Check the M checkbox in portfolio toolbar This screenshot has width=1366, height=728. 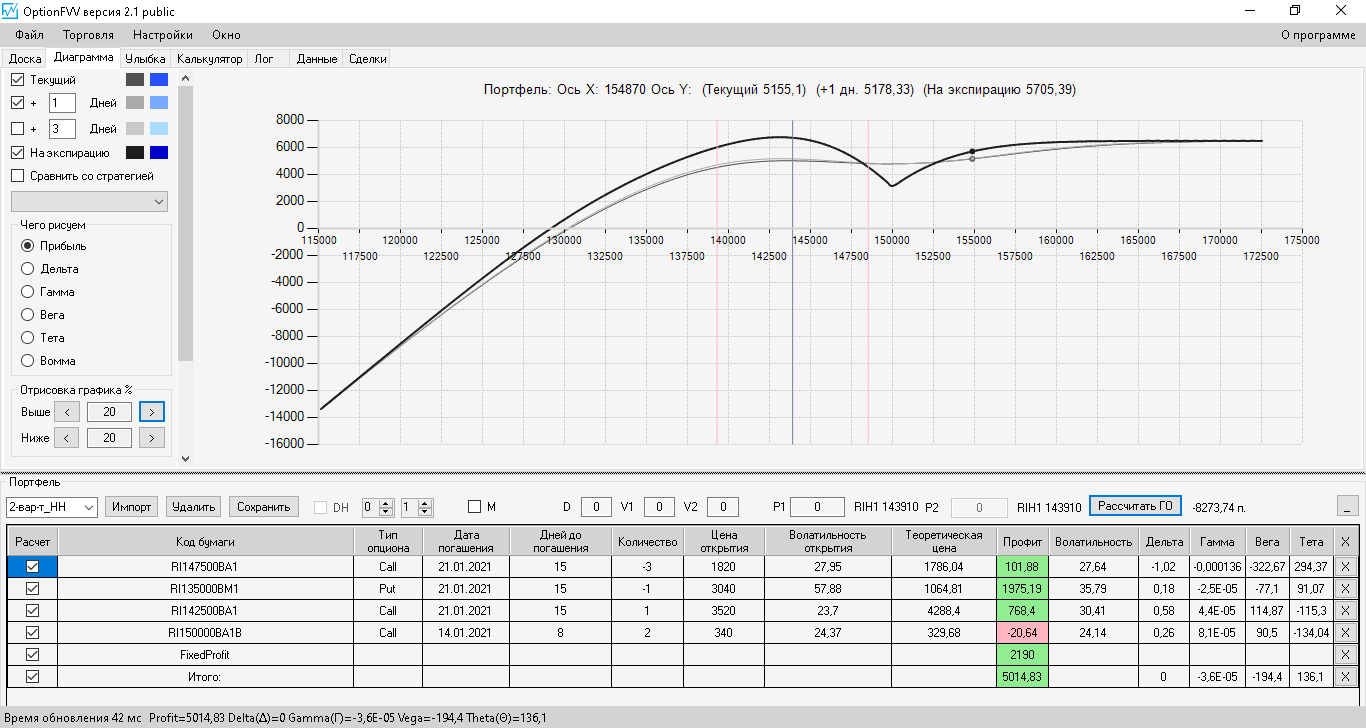pos(474,507)
